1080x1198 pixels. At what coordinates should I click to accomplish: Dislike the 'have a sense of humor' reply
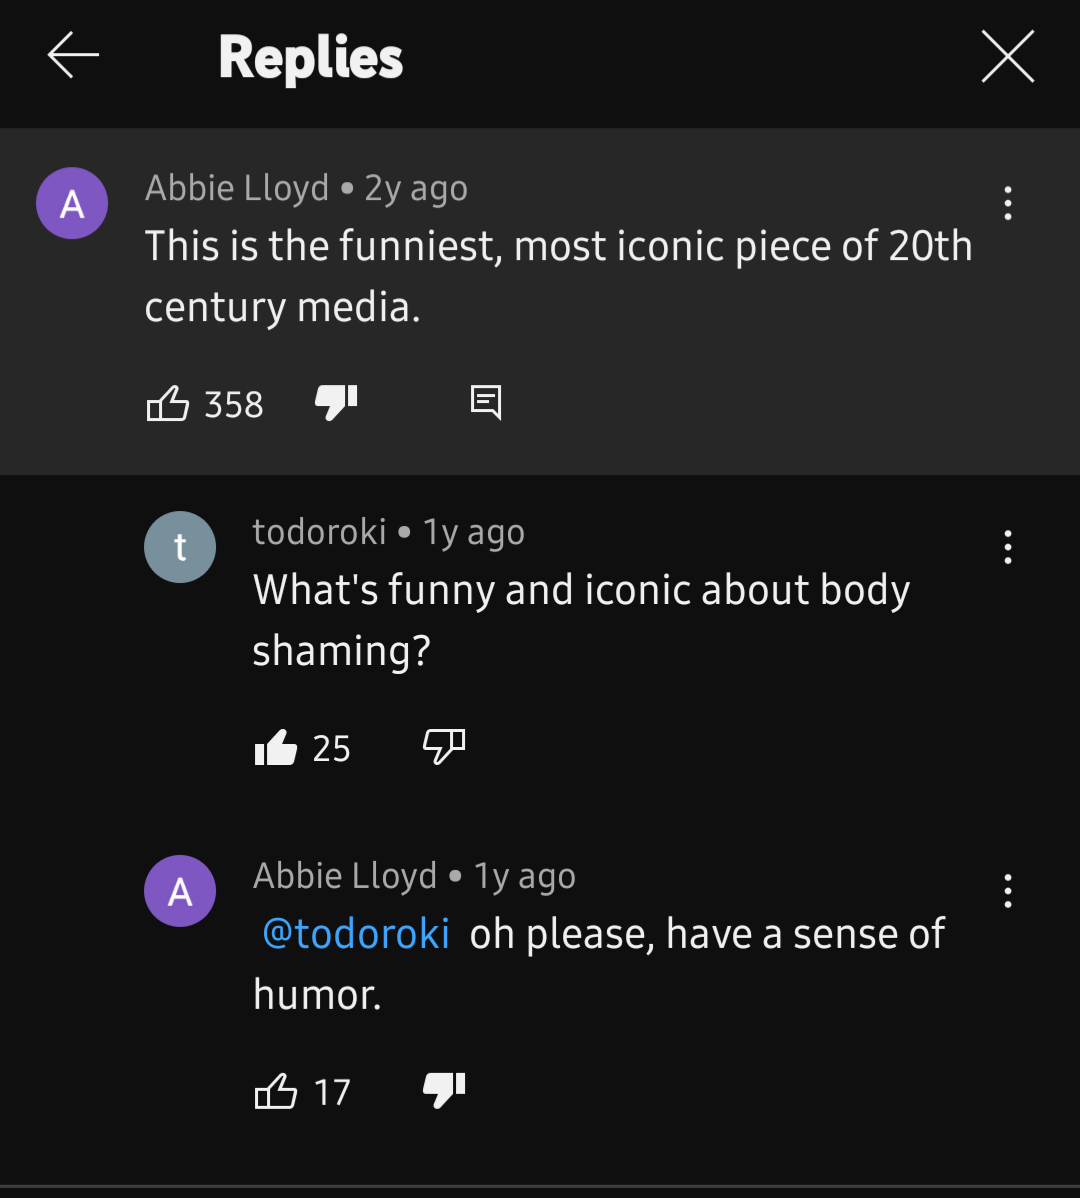[443, 1090]
